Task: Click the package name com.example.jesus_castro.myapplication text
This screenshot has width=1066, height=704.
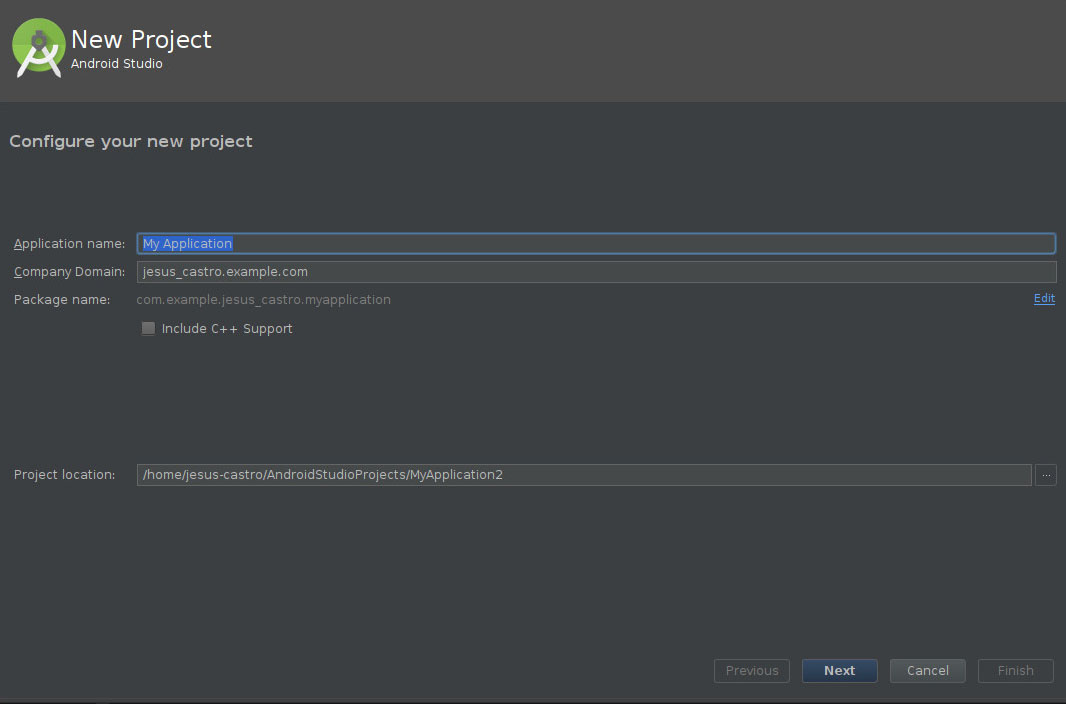Action: [264, 300]
